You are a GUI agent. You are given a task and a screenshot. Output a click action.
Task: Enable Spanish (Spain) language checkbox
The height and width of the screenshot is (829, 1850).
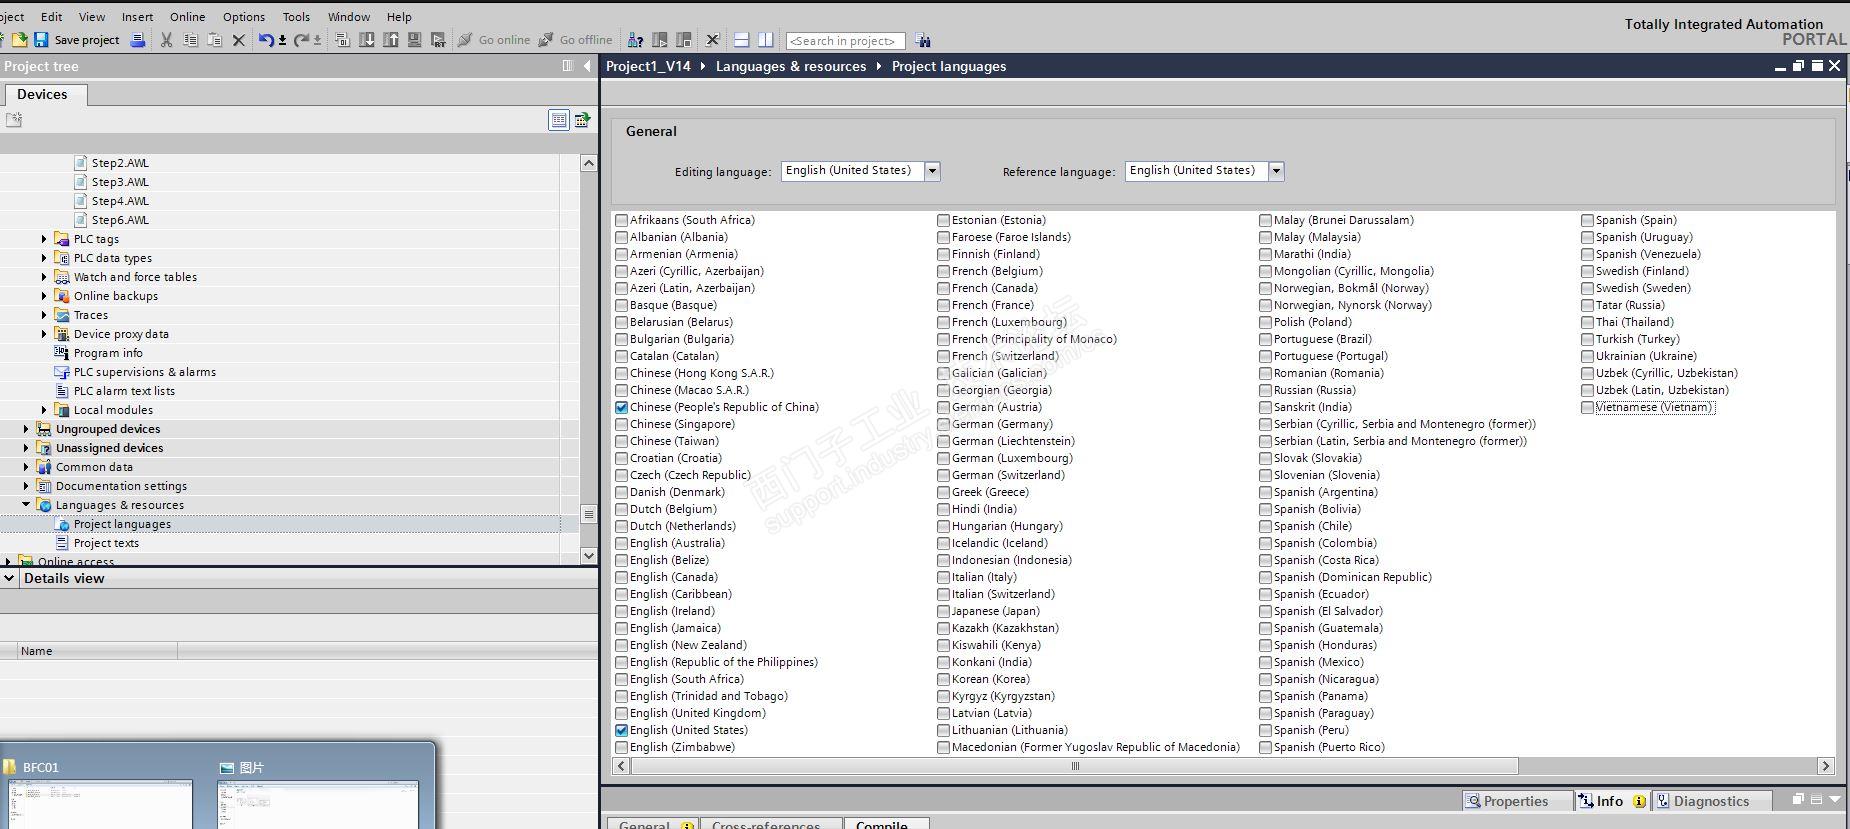[x=1587, y=220]
